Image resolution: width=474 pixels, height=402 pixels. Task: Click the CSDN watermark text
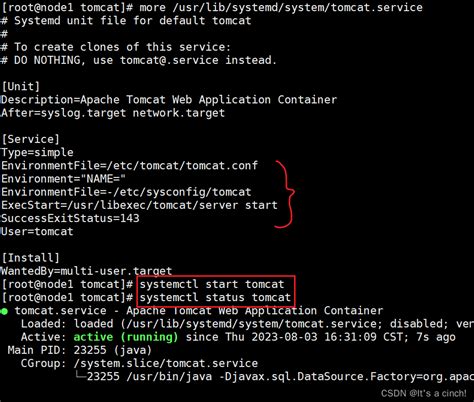424,393
